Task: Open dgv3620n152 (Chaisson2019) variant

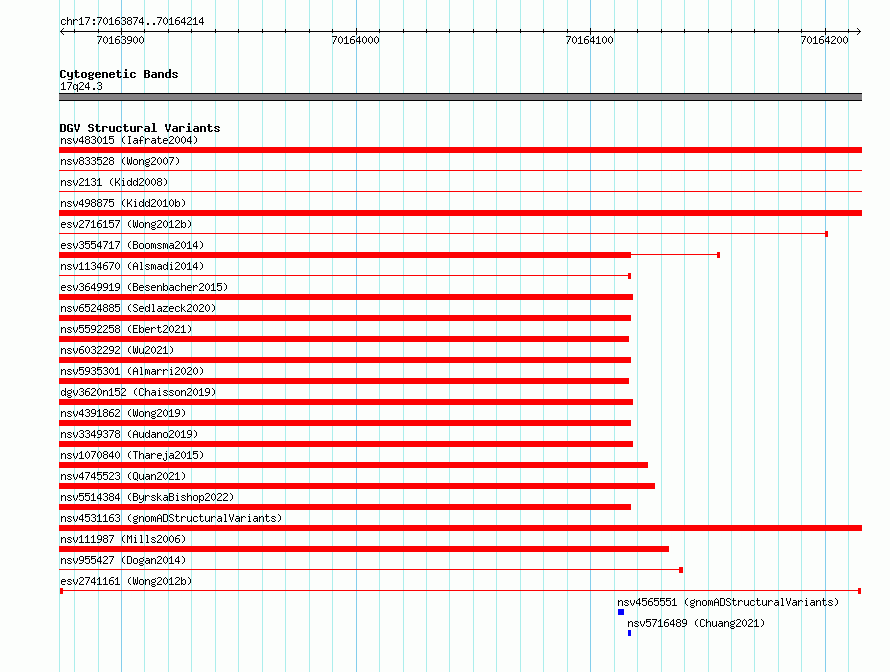Action: tap(138, 392)
